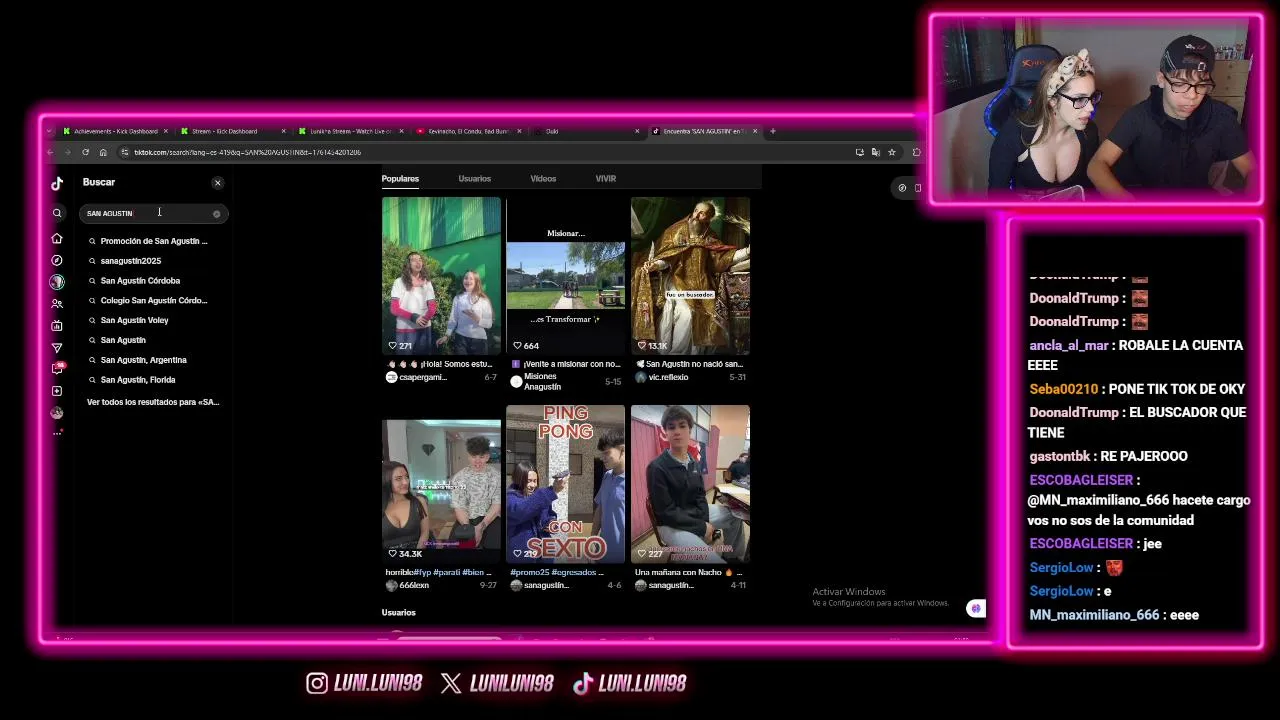Open a new browser tab with the plus
Screen dimensions: 1280x720
point(772,131)
